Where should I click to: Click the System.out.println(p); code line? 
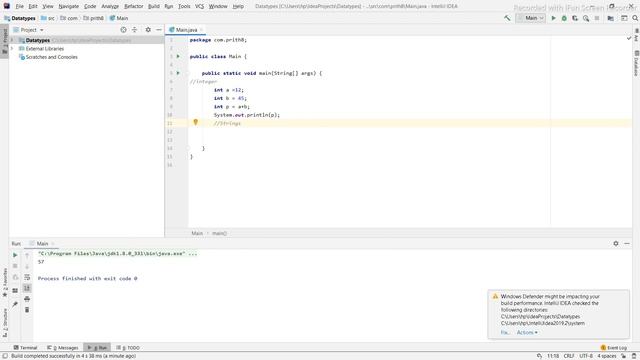(247, 115)
